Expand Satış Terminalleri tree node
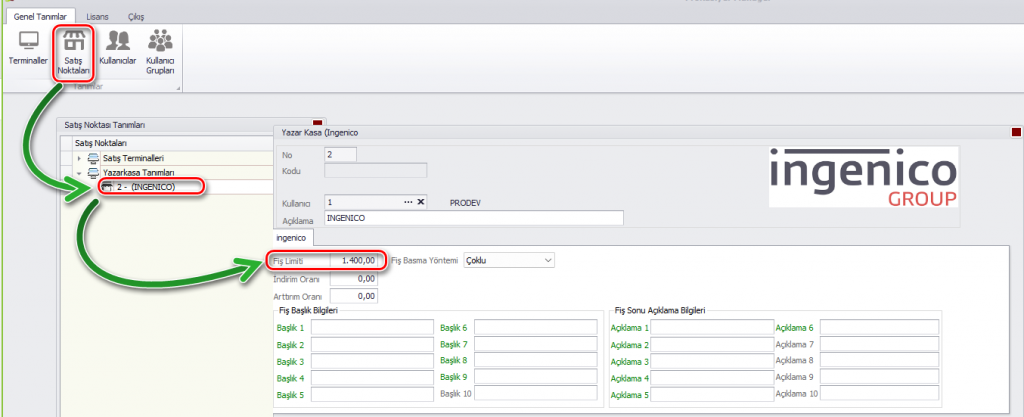The width and height of the screenshot is (1024, 417). [80, 159]
